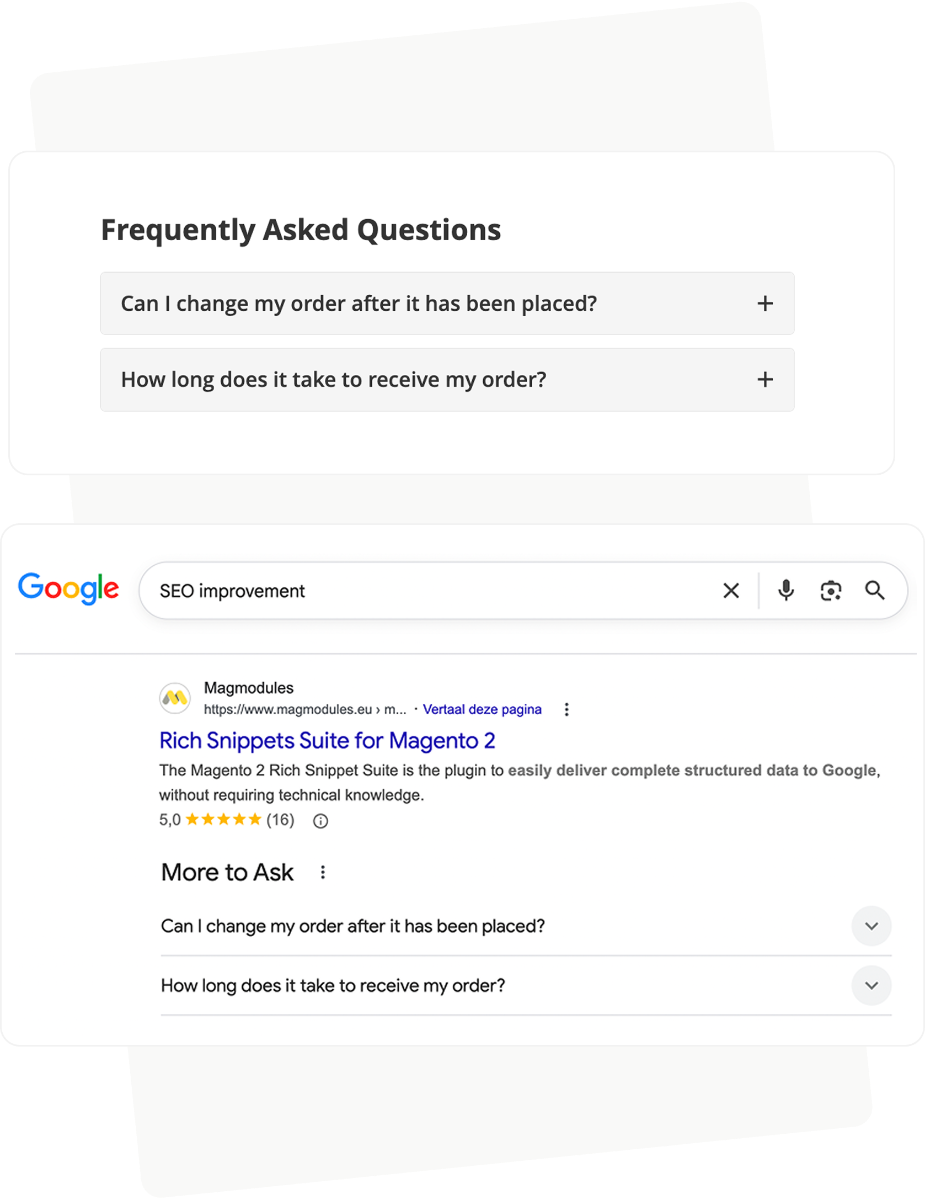Click the More to Ask section heading

226,871
